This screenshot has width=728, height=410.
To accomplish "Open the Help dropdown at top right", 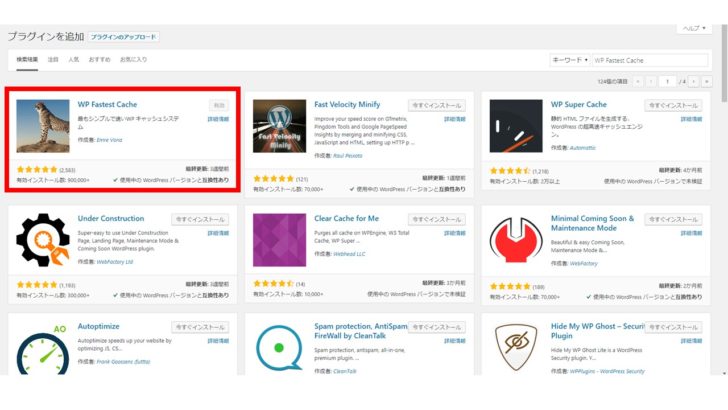I will point(694,28).
